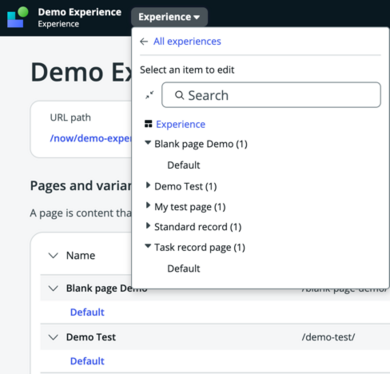Expand the Demo Test (1) node

[x=148, y=185]
